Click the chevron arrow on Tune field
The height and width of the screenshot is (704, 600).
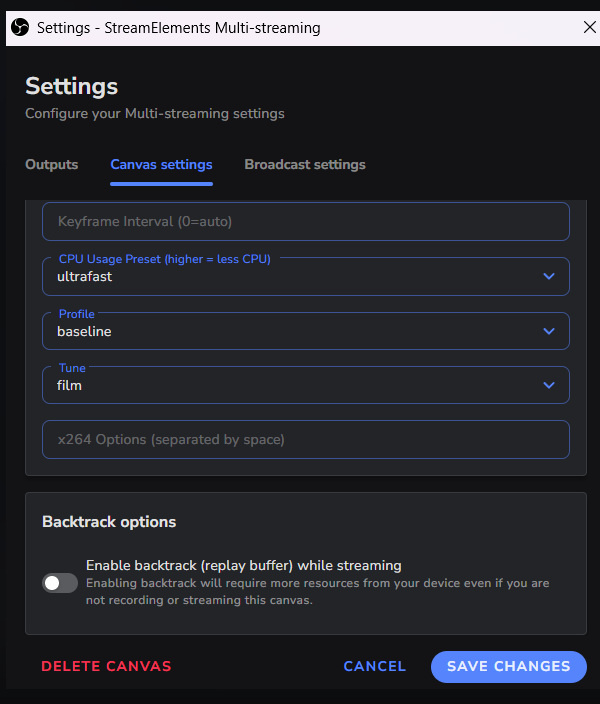(x=548, y=385)
